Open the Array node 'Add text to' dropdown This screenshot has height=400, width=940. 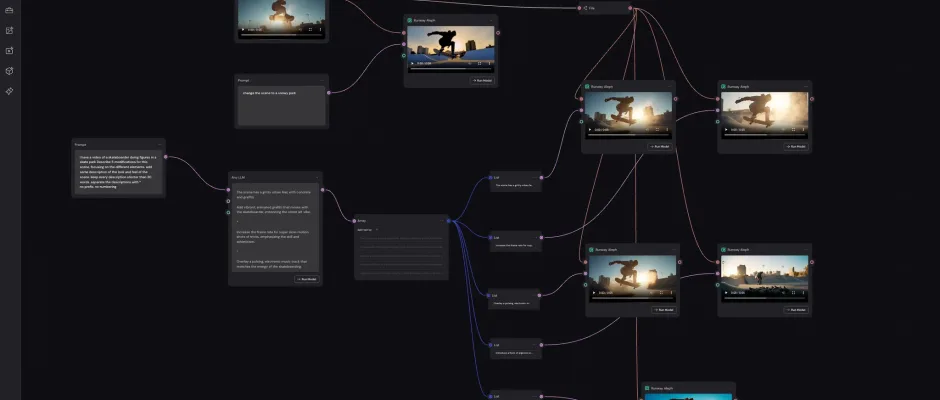pyautogui.click(x=367, y=230)
